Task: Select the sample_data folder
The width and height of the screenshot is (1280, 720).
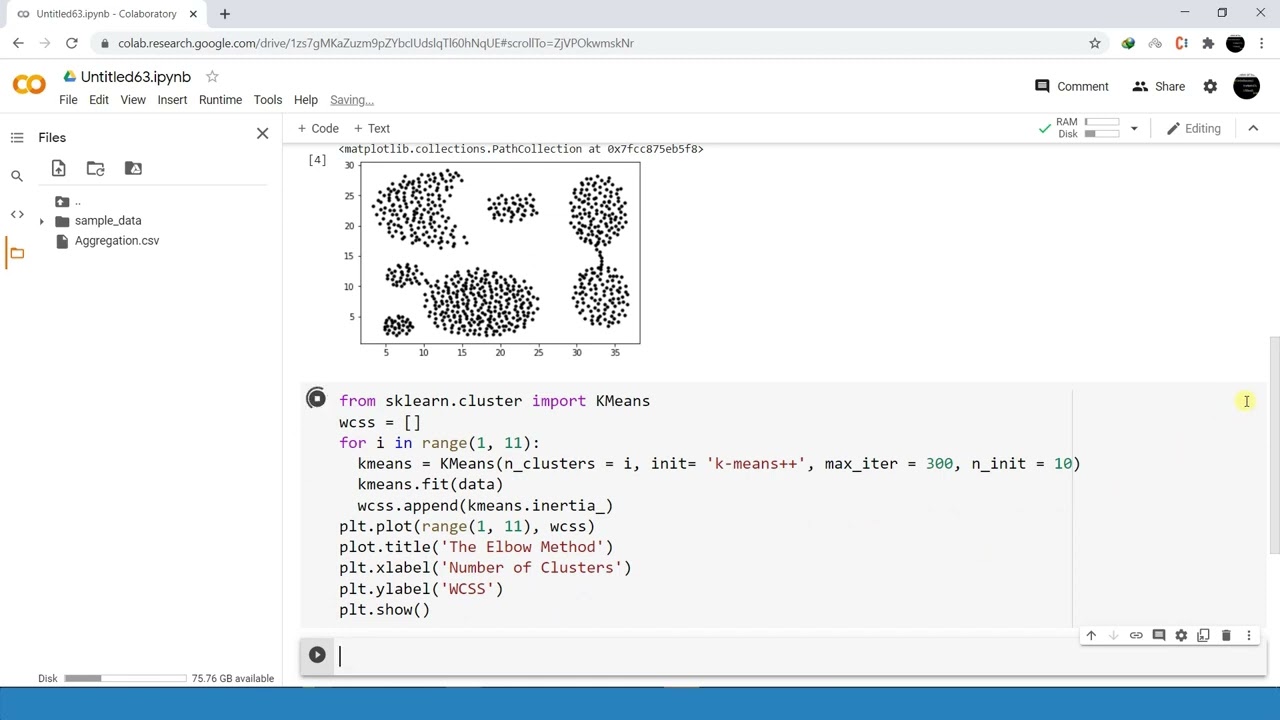Action: tap(108, 220)
